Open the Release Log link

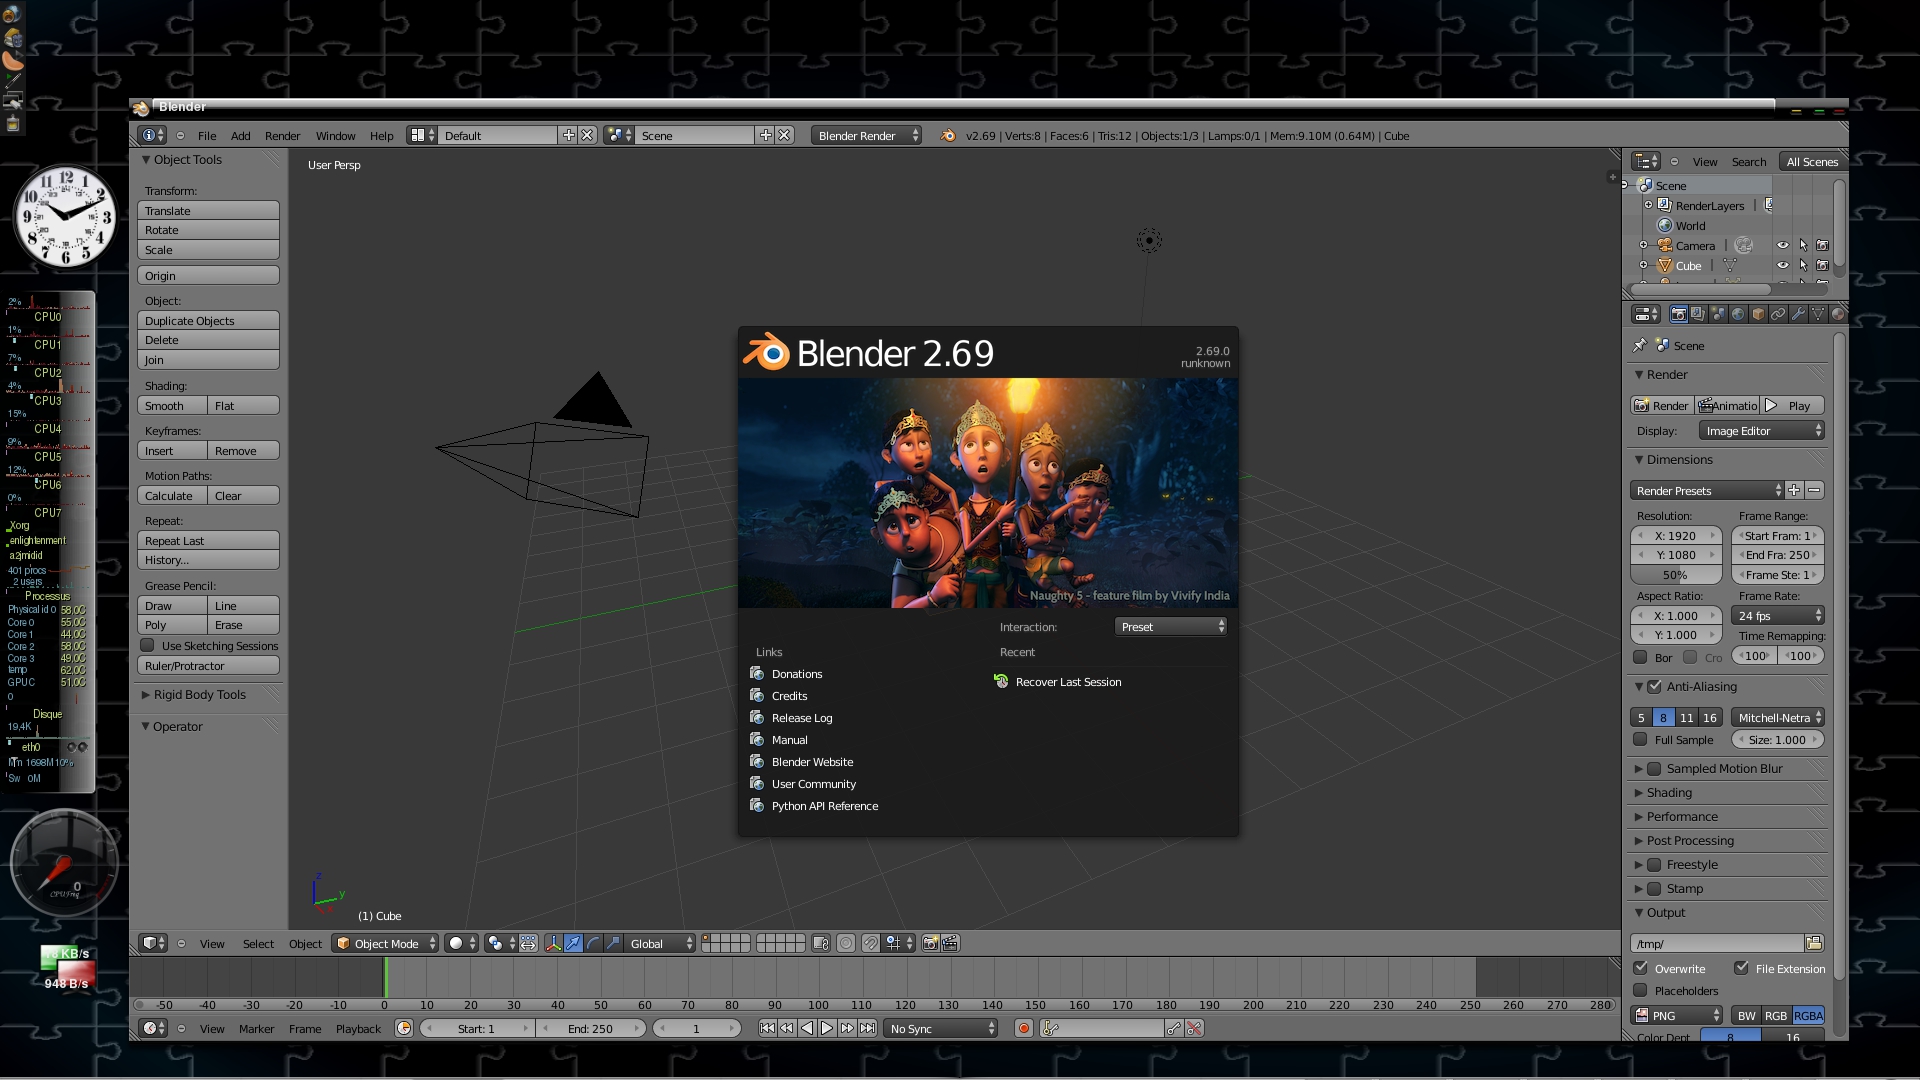[x=801, y=717]
